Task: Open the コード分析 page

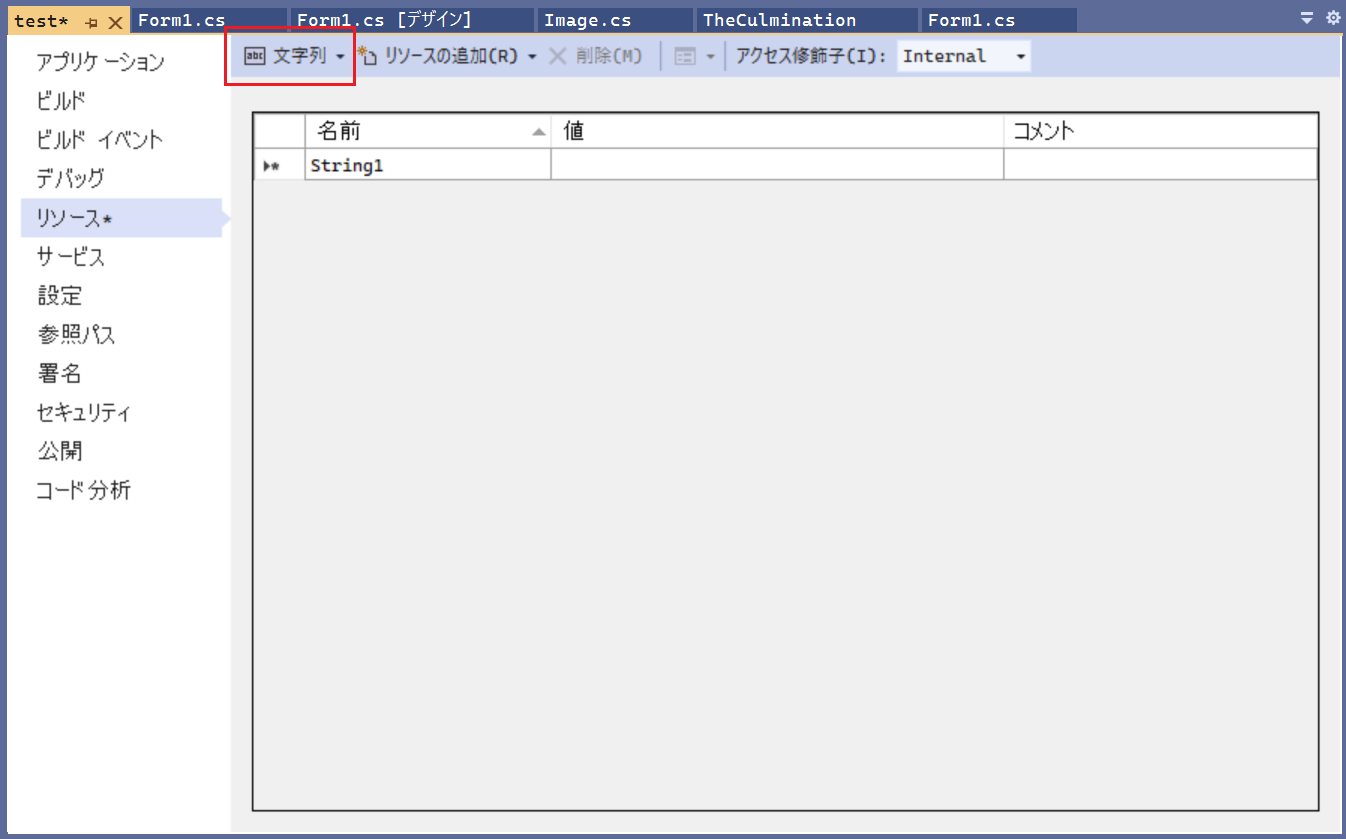Action: coord(84,491)
